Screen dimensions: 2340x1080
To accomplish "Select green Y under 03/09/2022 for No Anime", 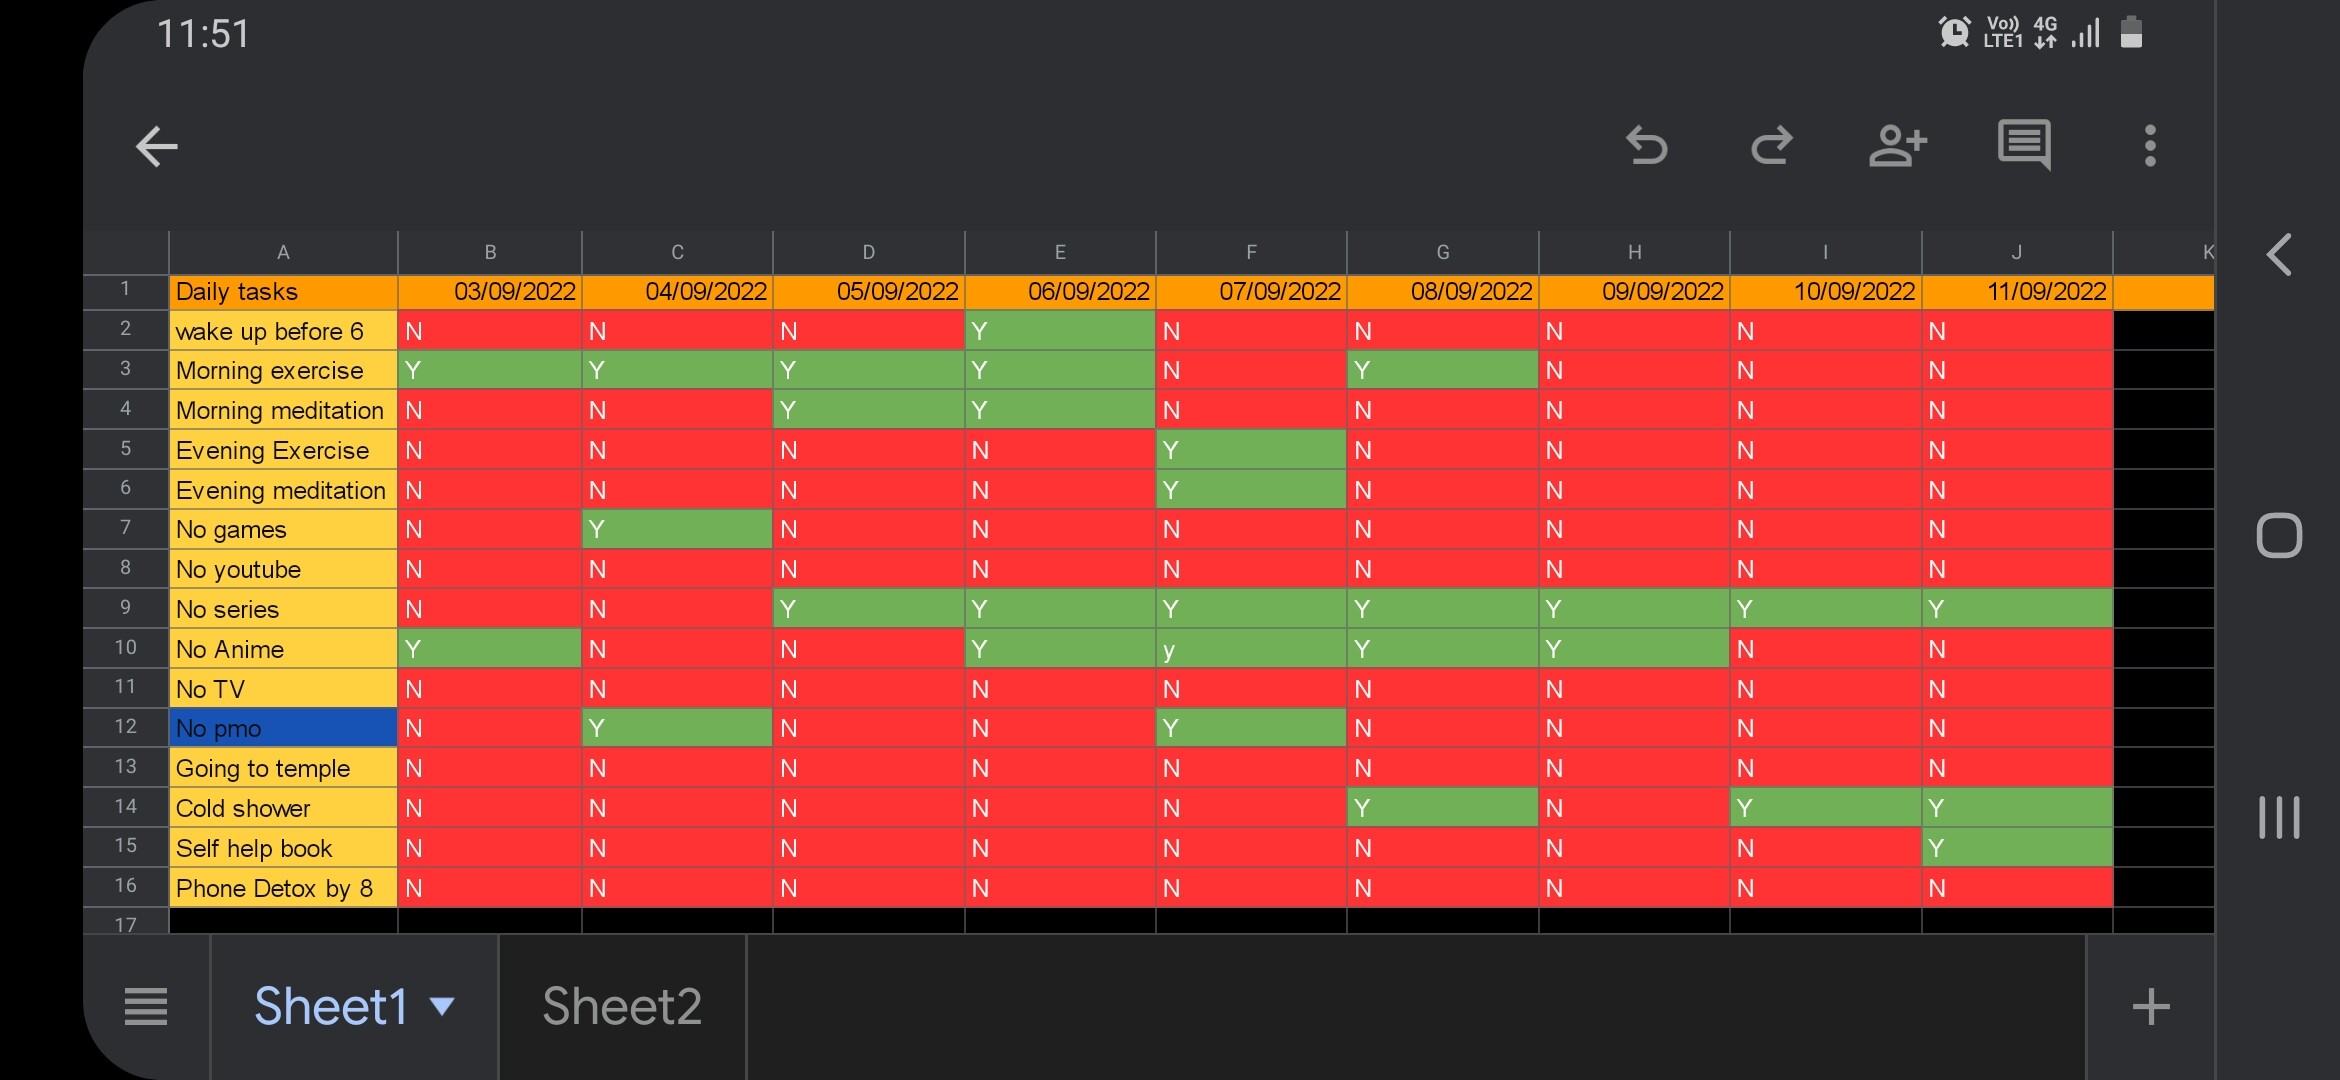I will 490,649.
